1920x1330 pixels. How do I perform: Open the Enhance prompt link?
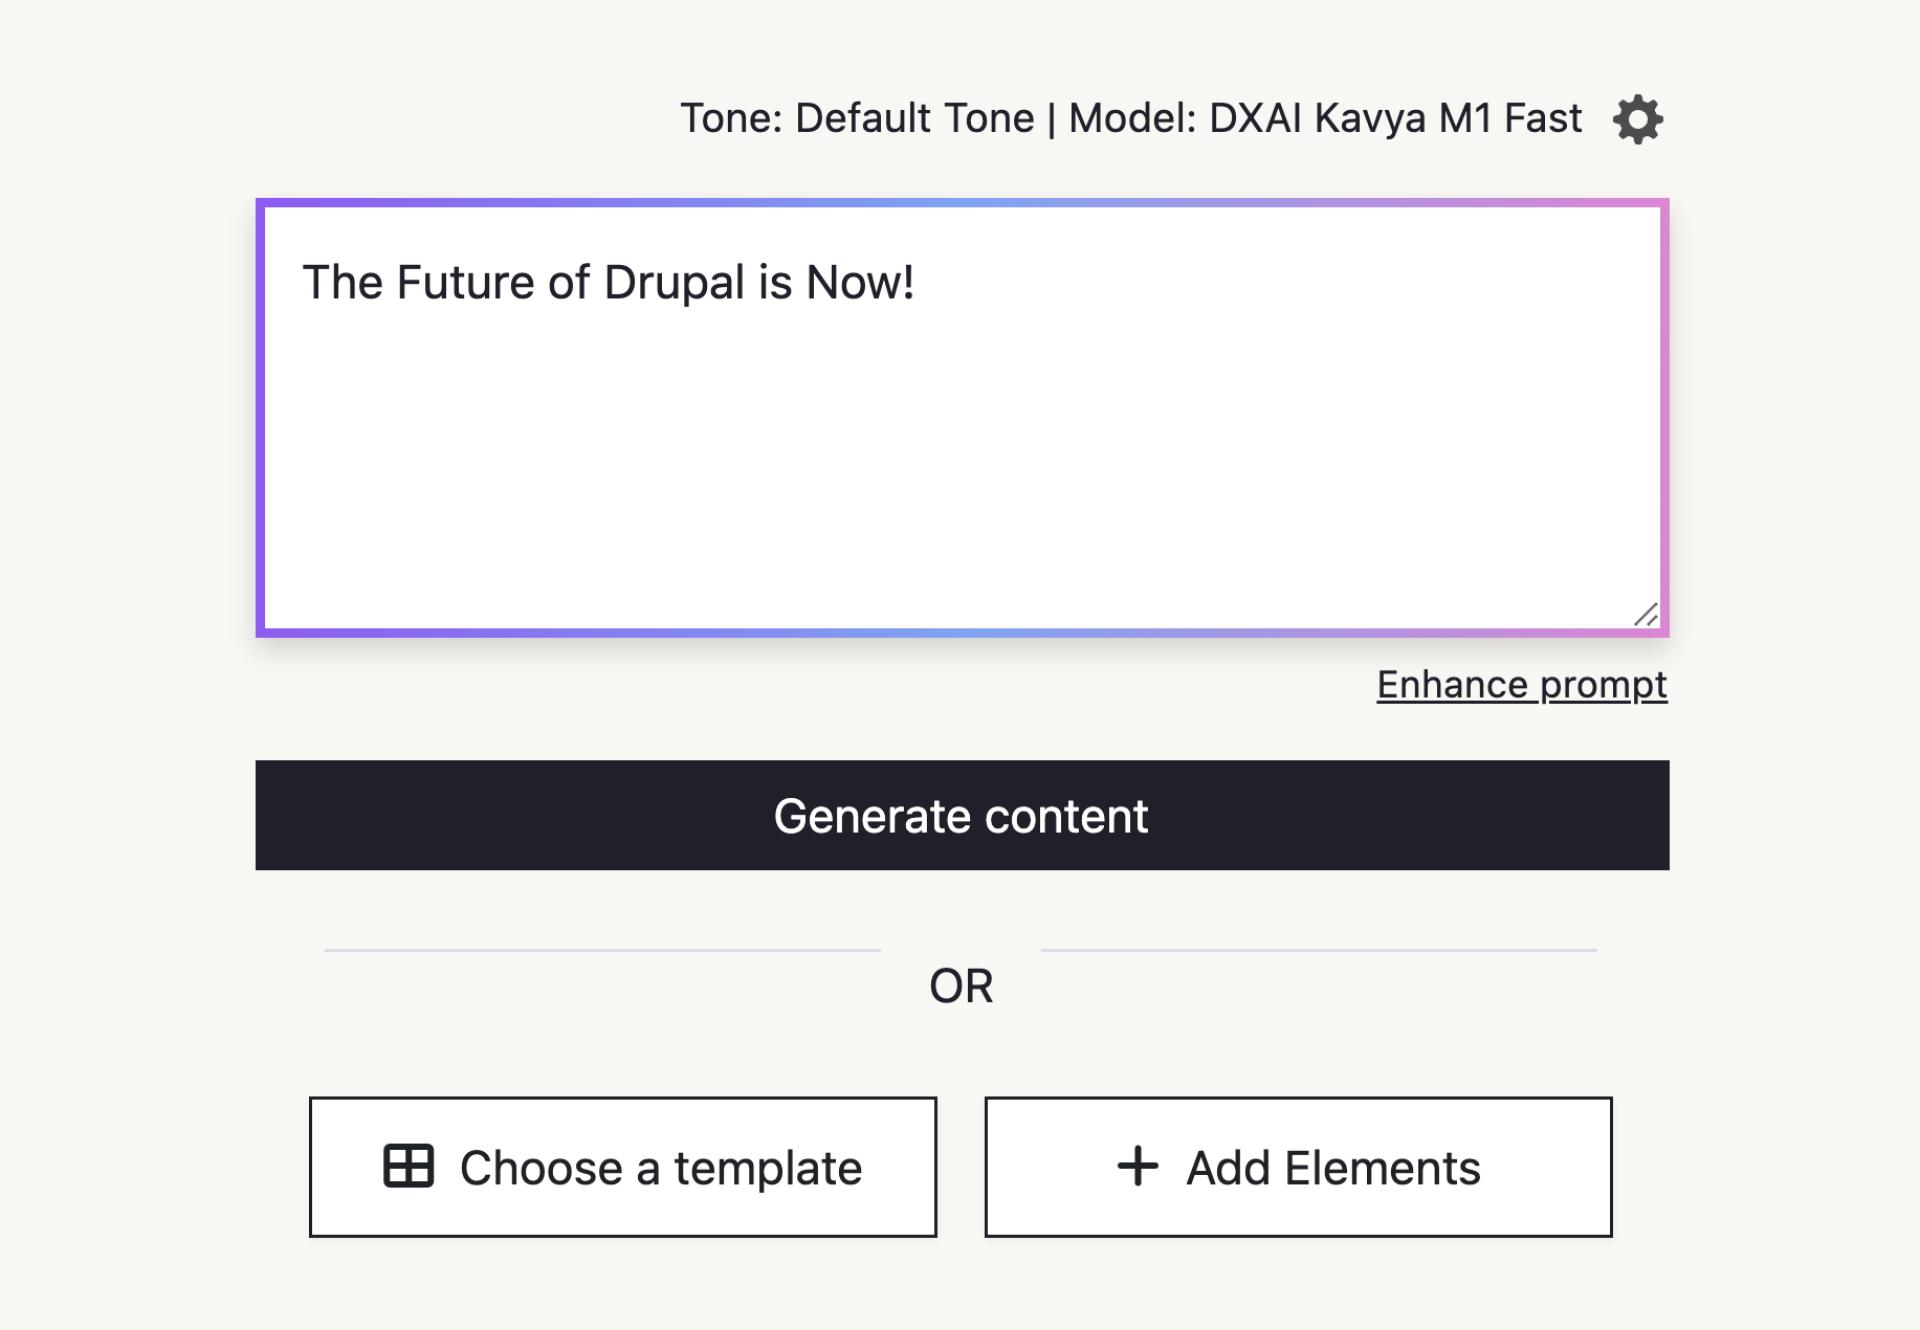(x=1521, y=685)
